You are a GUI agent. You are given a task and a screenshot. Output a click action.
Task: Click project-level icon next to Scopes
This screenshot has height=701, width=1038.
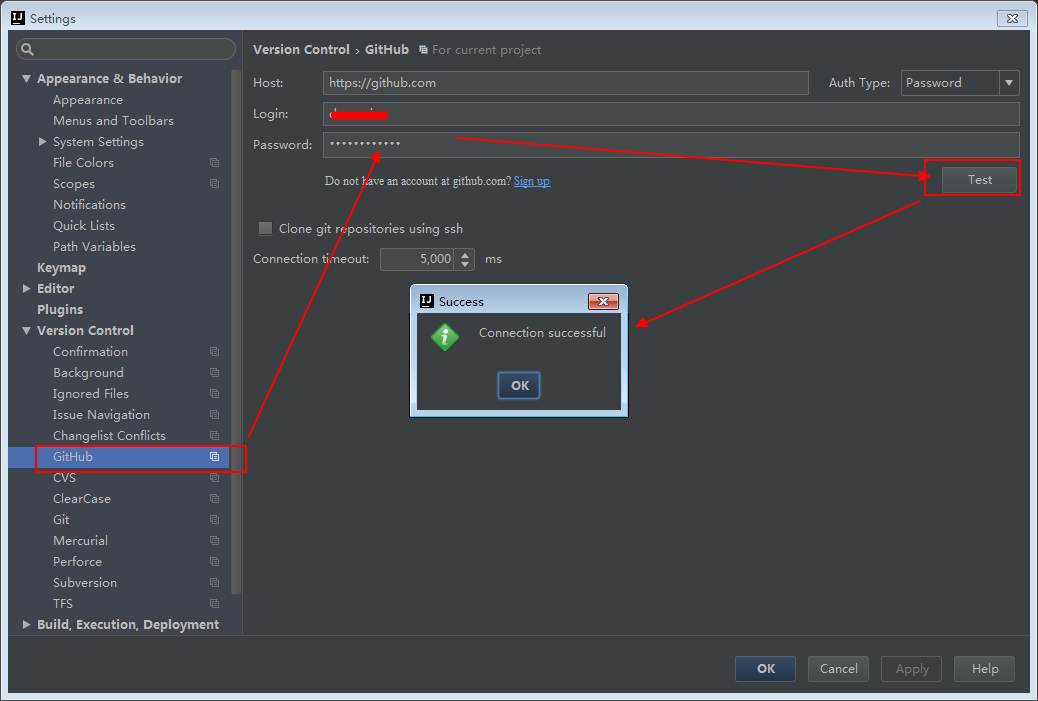tap(214, 183)
